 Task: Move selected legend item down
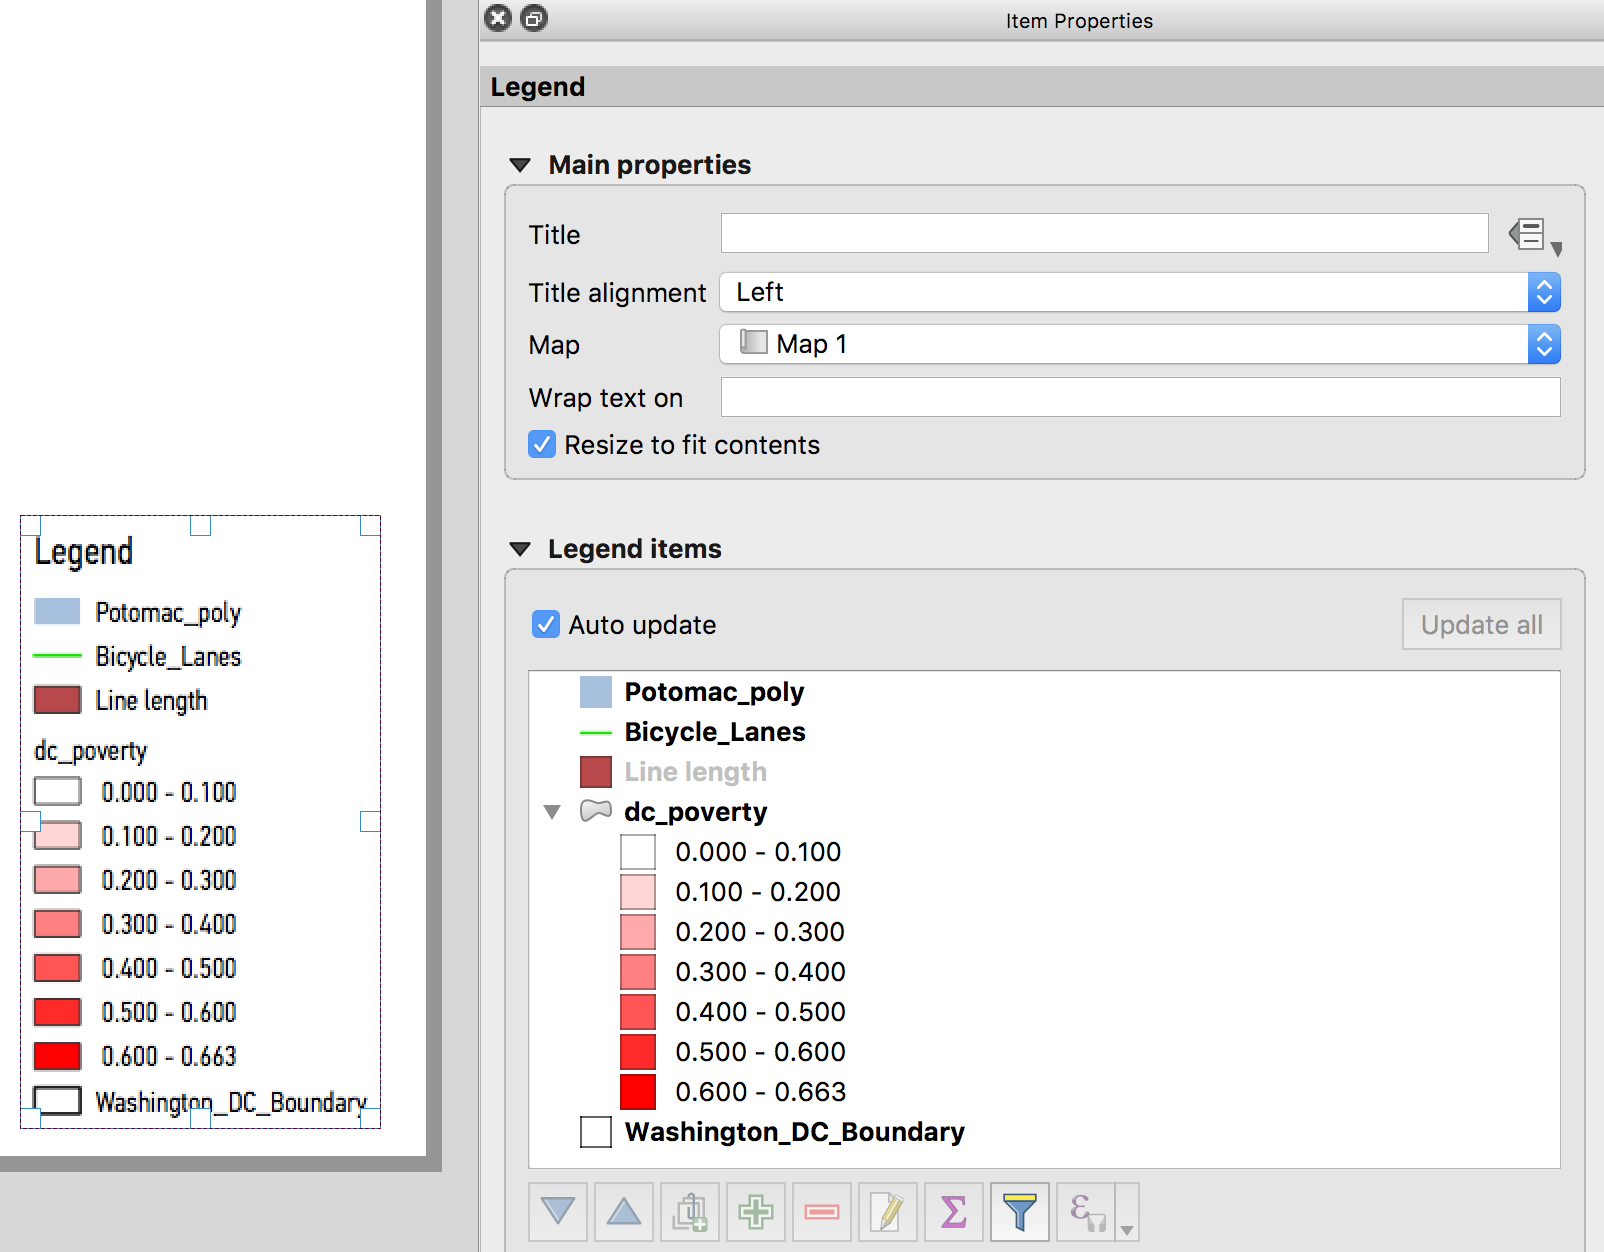(x=558, y=1212)
